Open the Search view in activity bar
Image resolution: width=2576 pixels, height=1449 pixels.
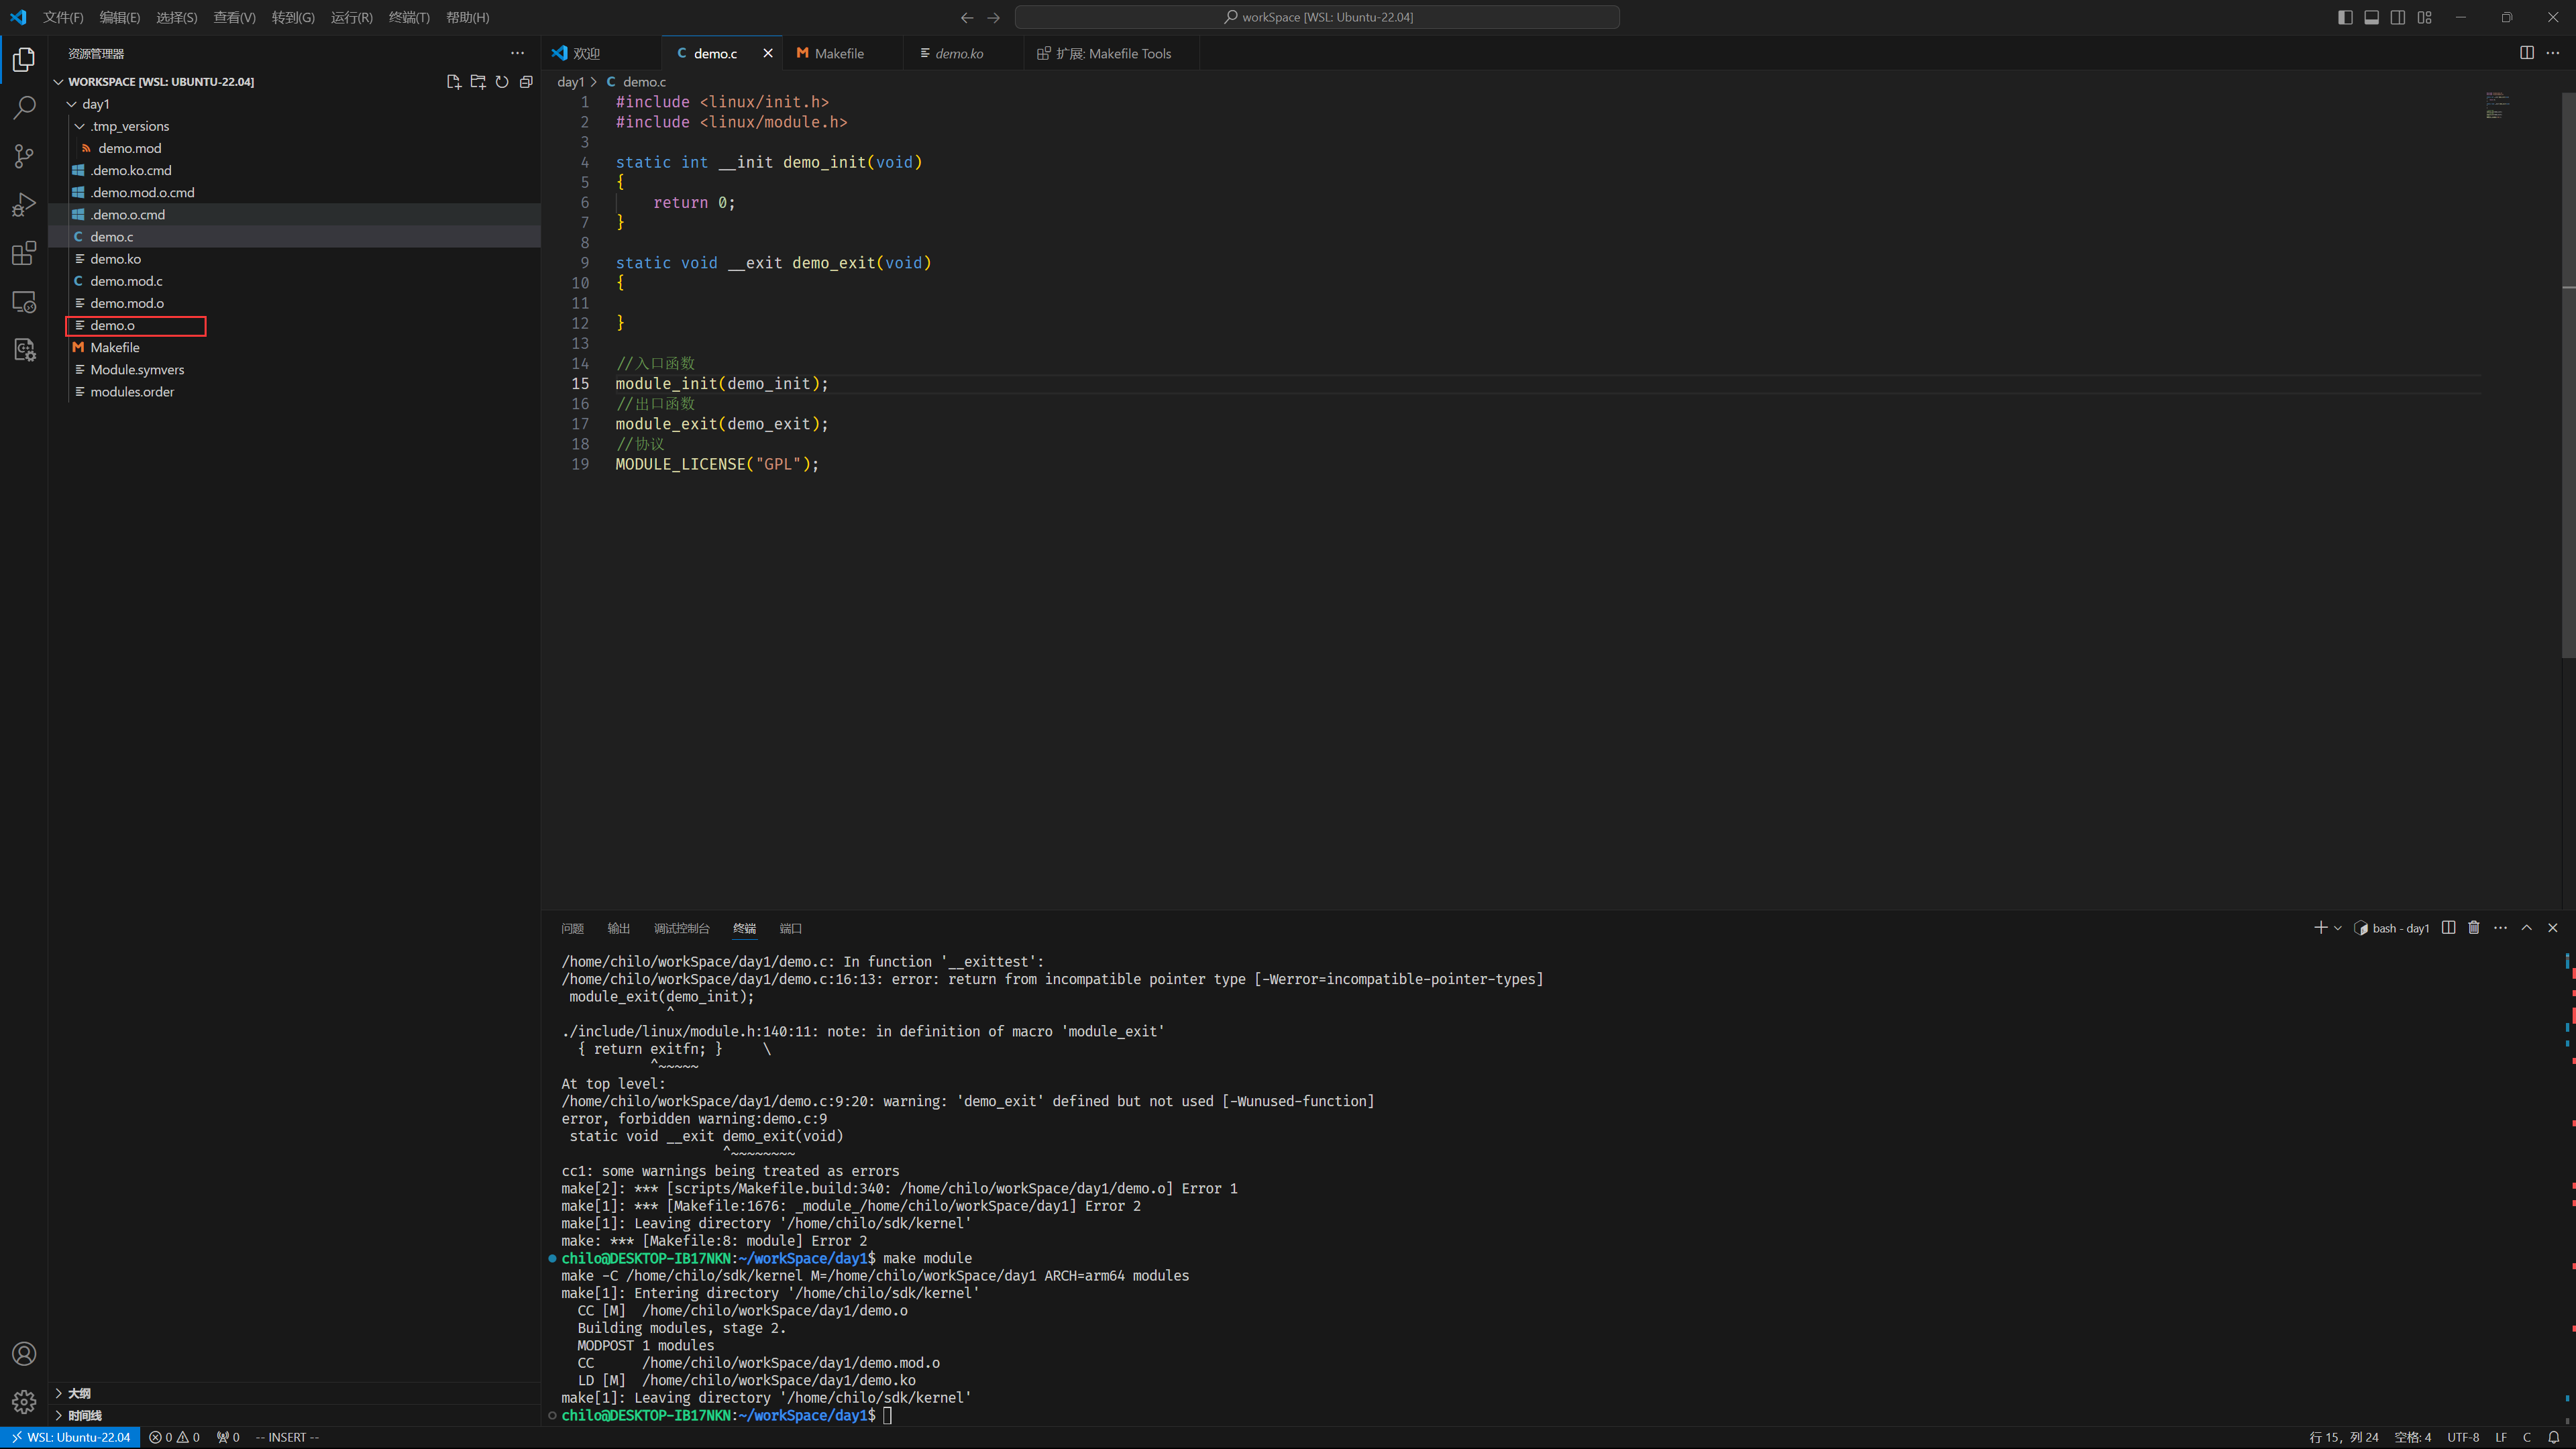[x=24, y=108]
